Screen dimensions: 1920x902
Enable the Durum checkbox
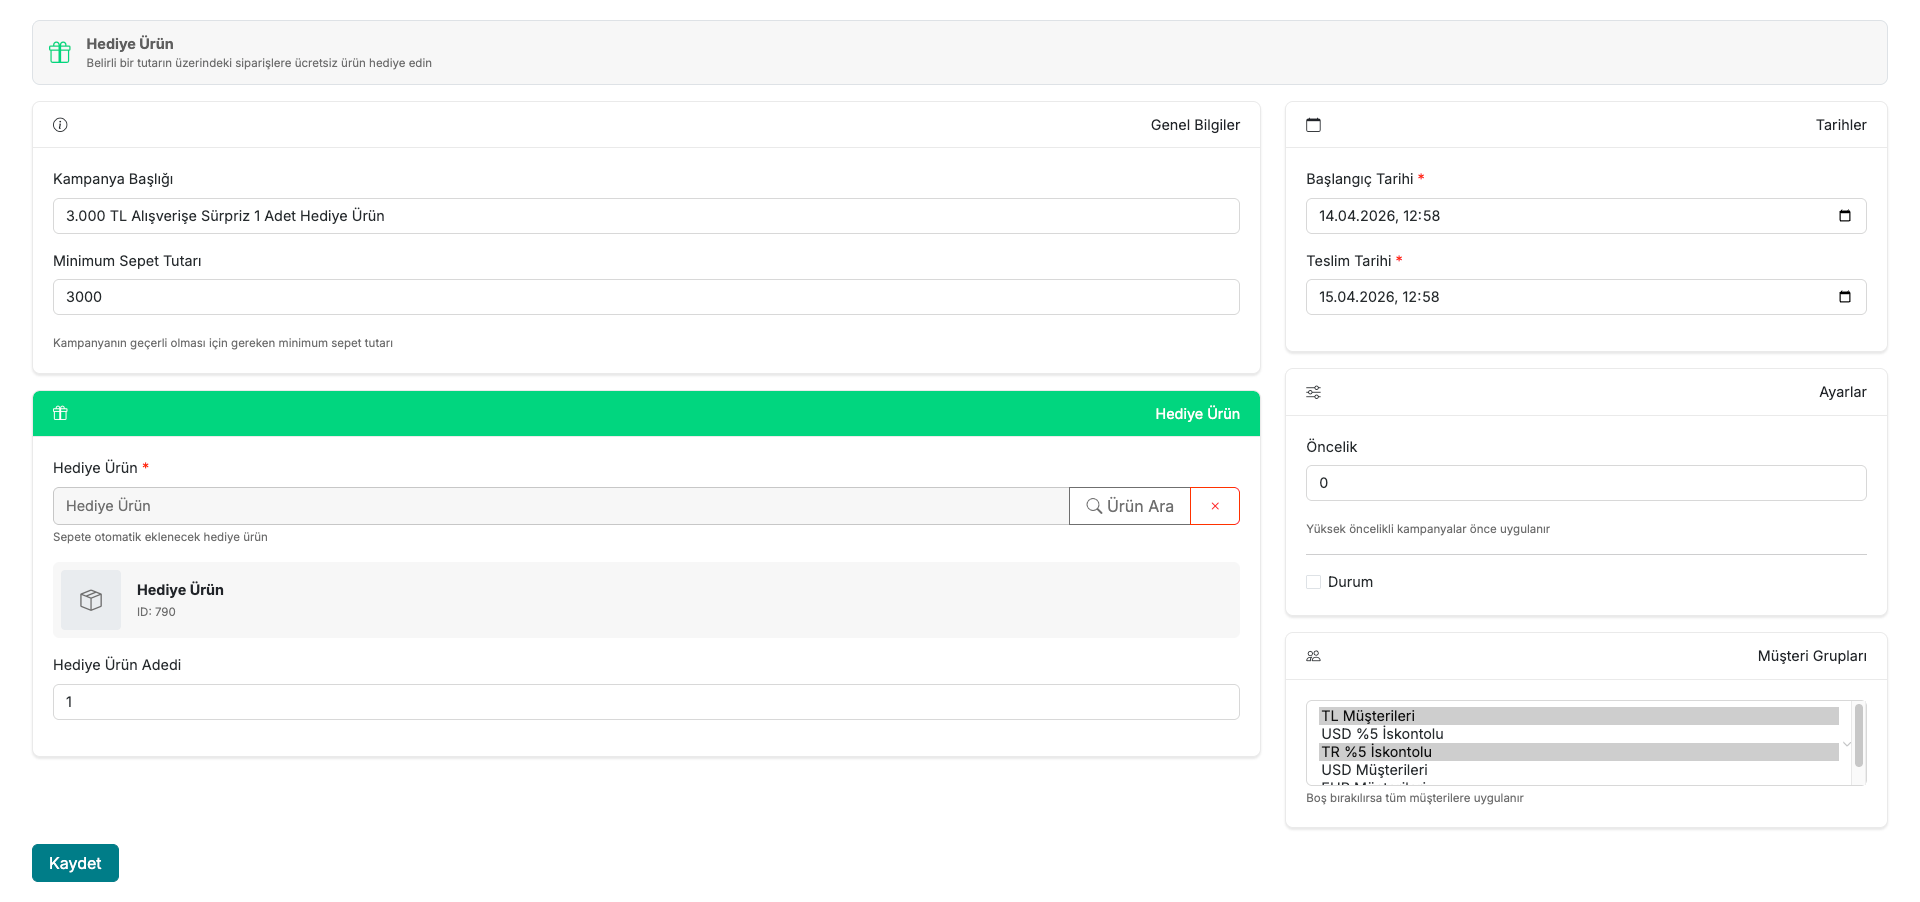tap(1313, 582)
